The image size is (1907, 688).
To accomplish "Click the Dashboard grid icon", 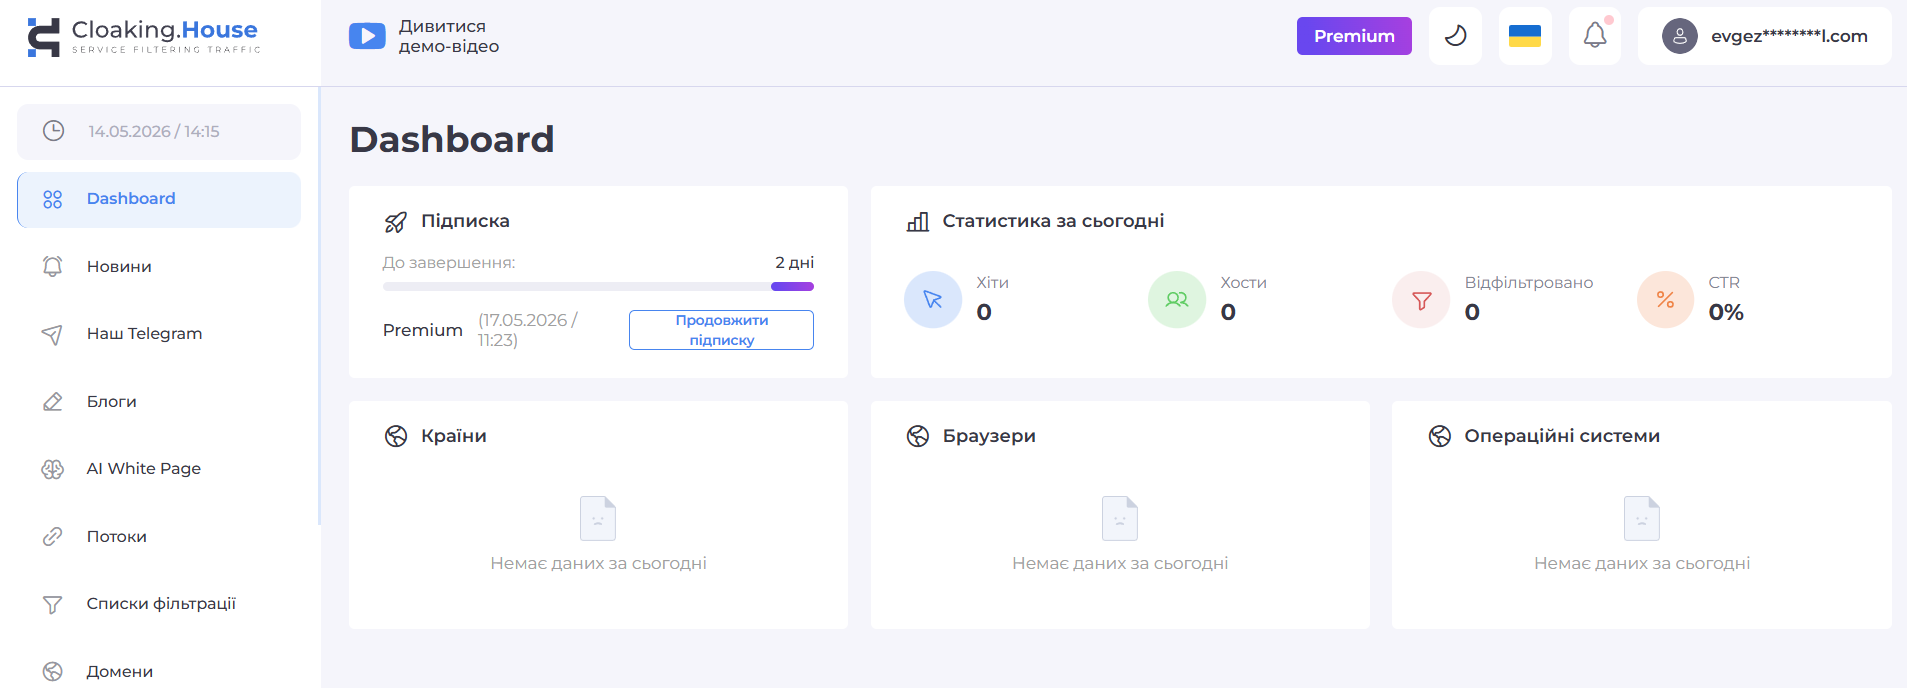I will pyautogui.click(x=53, y=199).
